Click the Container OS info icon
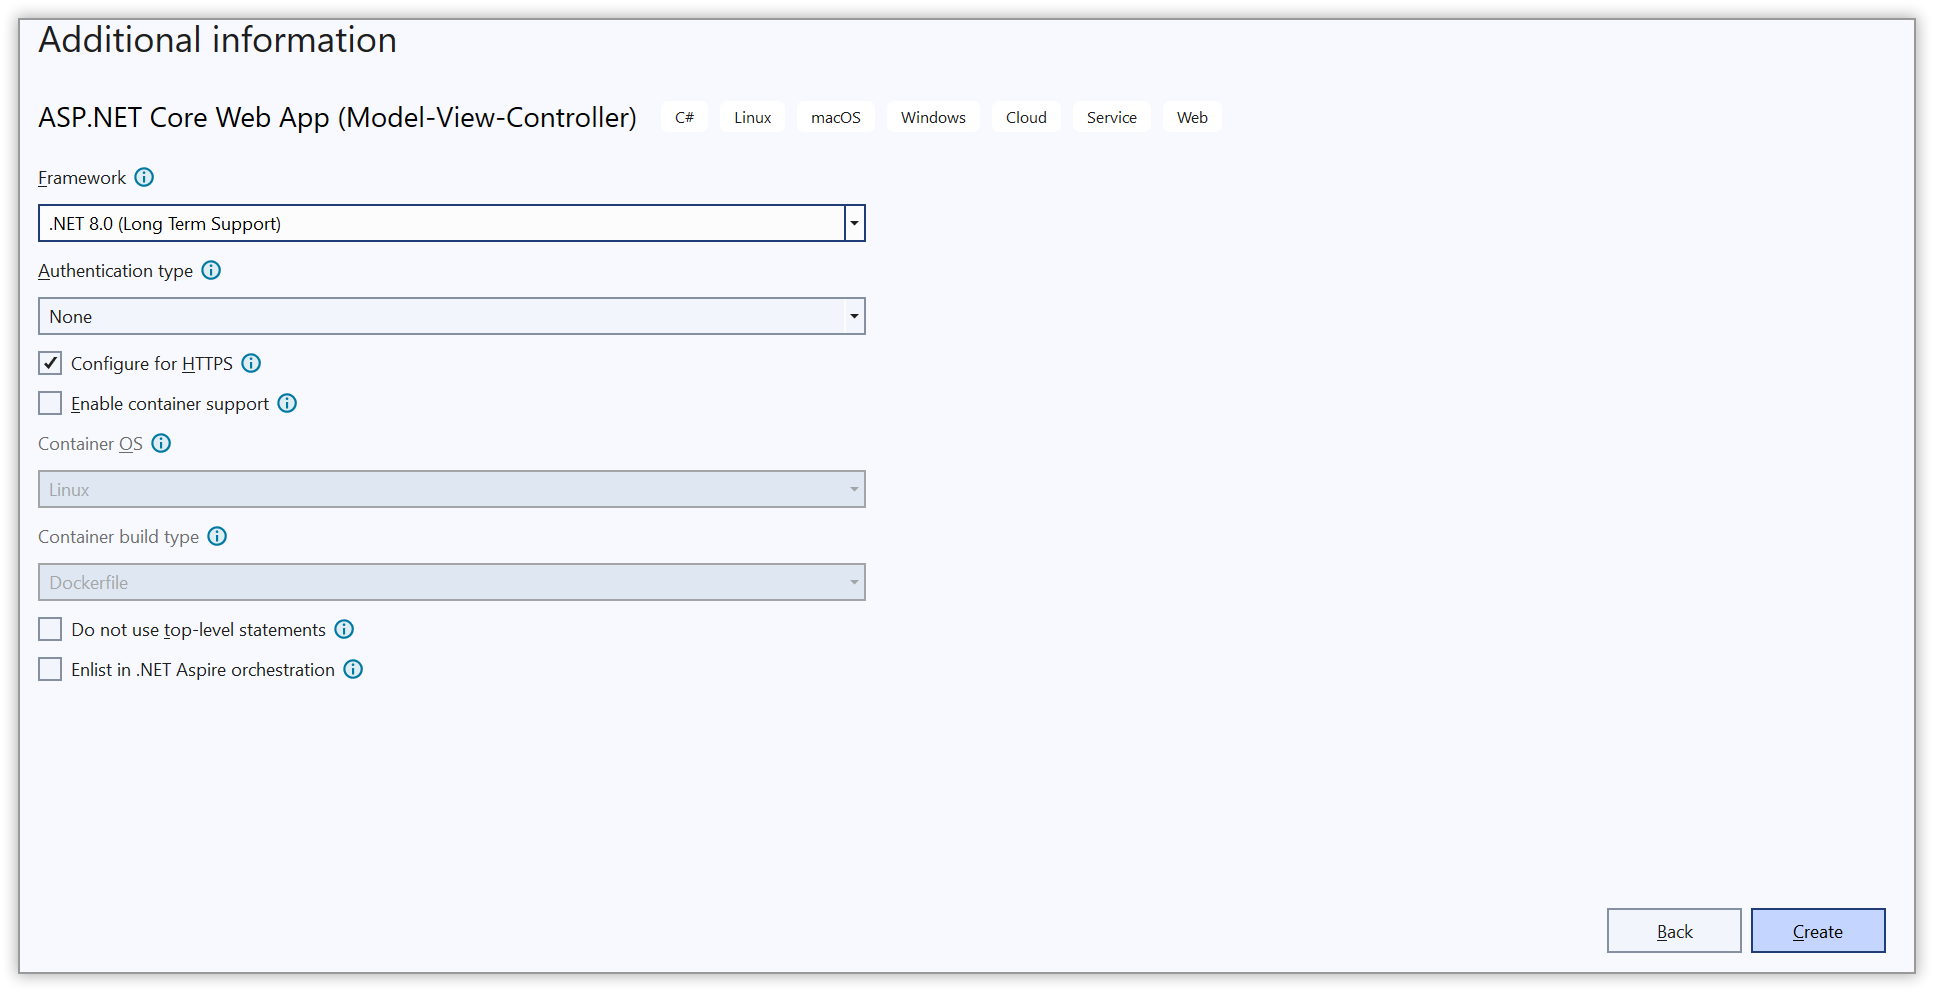This screenshot has width=1934, height=992. pyautogui.click(x=161, y=443)
